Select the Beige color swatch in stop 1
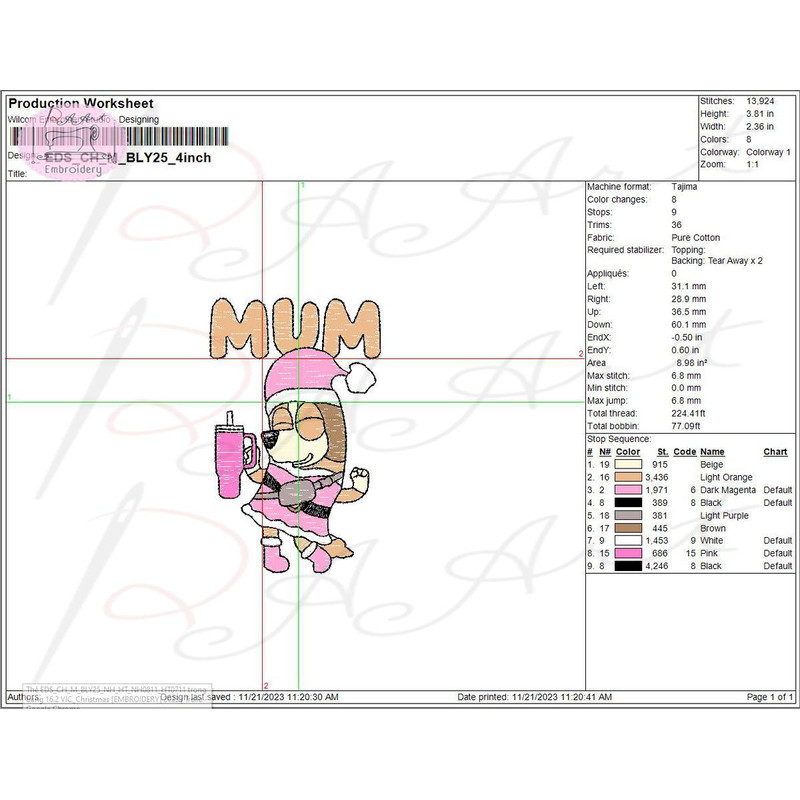Screen dimensions: 800x800 point(628,465)
